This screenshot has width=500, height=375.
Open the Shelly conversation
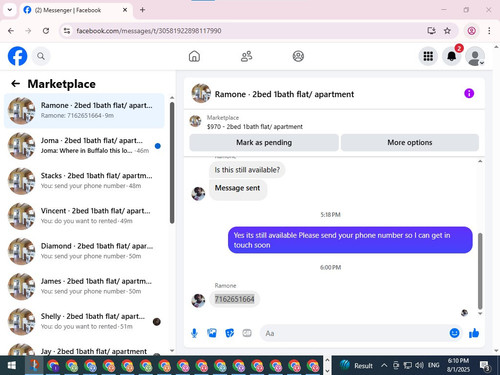[x=84, y=321]
